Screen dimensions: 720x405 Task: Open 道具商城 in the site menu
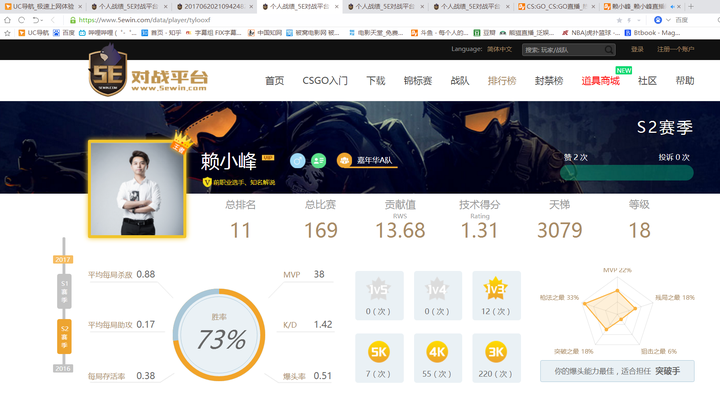pos(601,81)
